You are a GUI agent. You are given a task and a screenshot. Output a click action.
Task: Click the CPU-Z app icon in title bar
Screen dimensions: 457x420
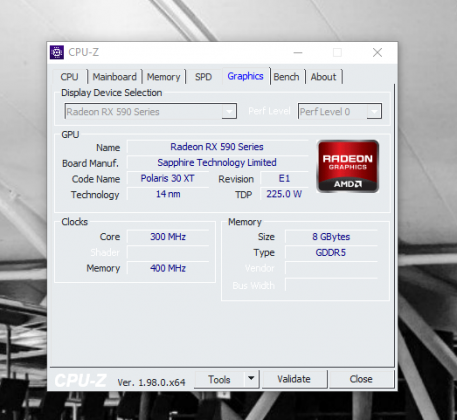pyautogui.click(x=57, y=52)
